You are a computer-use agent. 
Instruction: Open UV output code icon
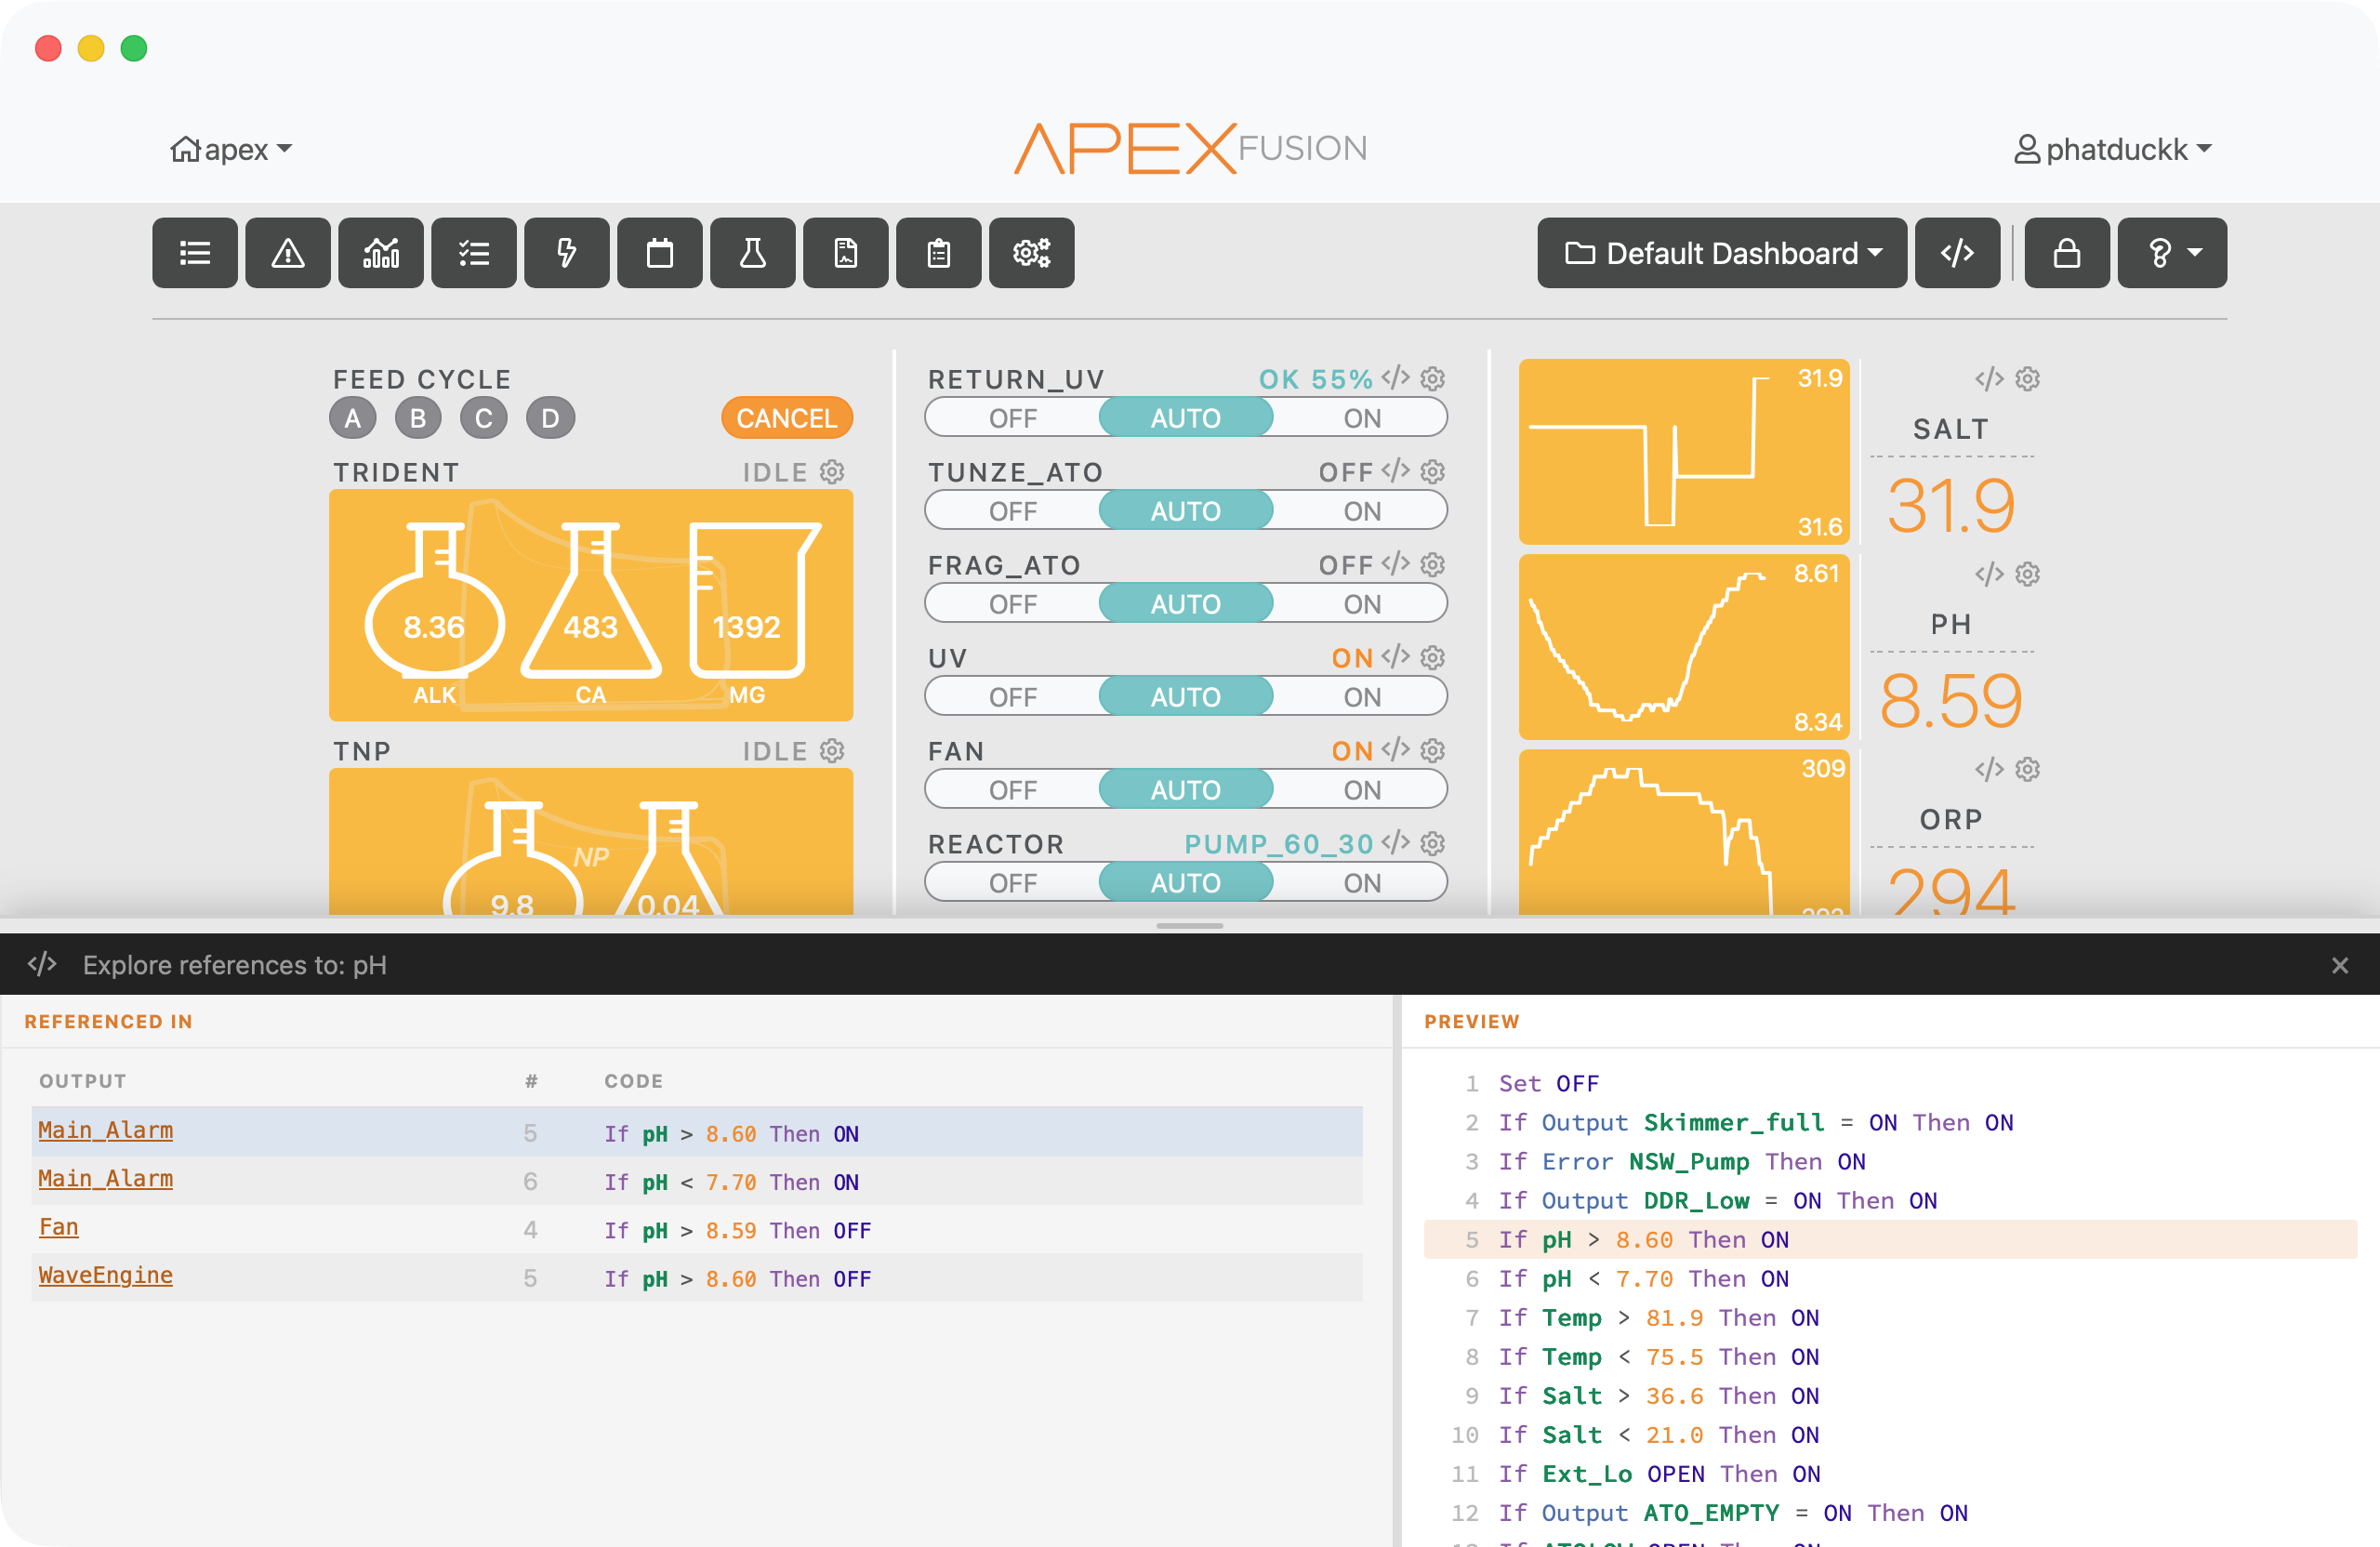click(1396, 657)
